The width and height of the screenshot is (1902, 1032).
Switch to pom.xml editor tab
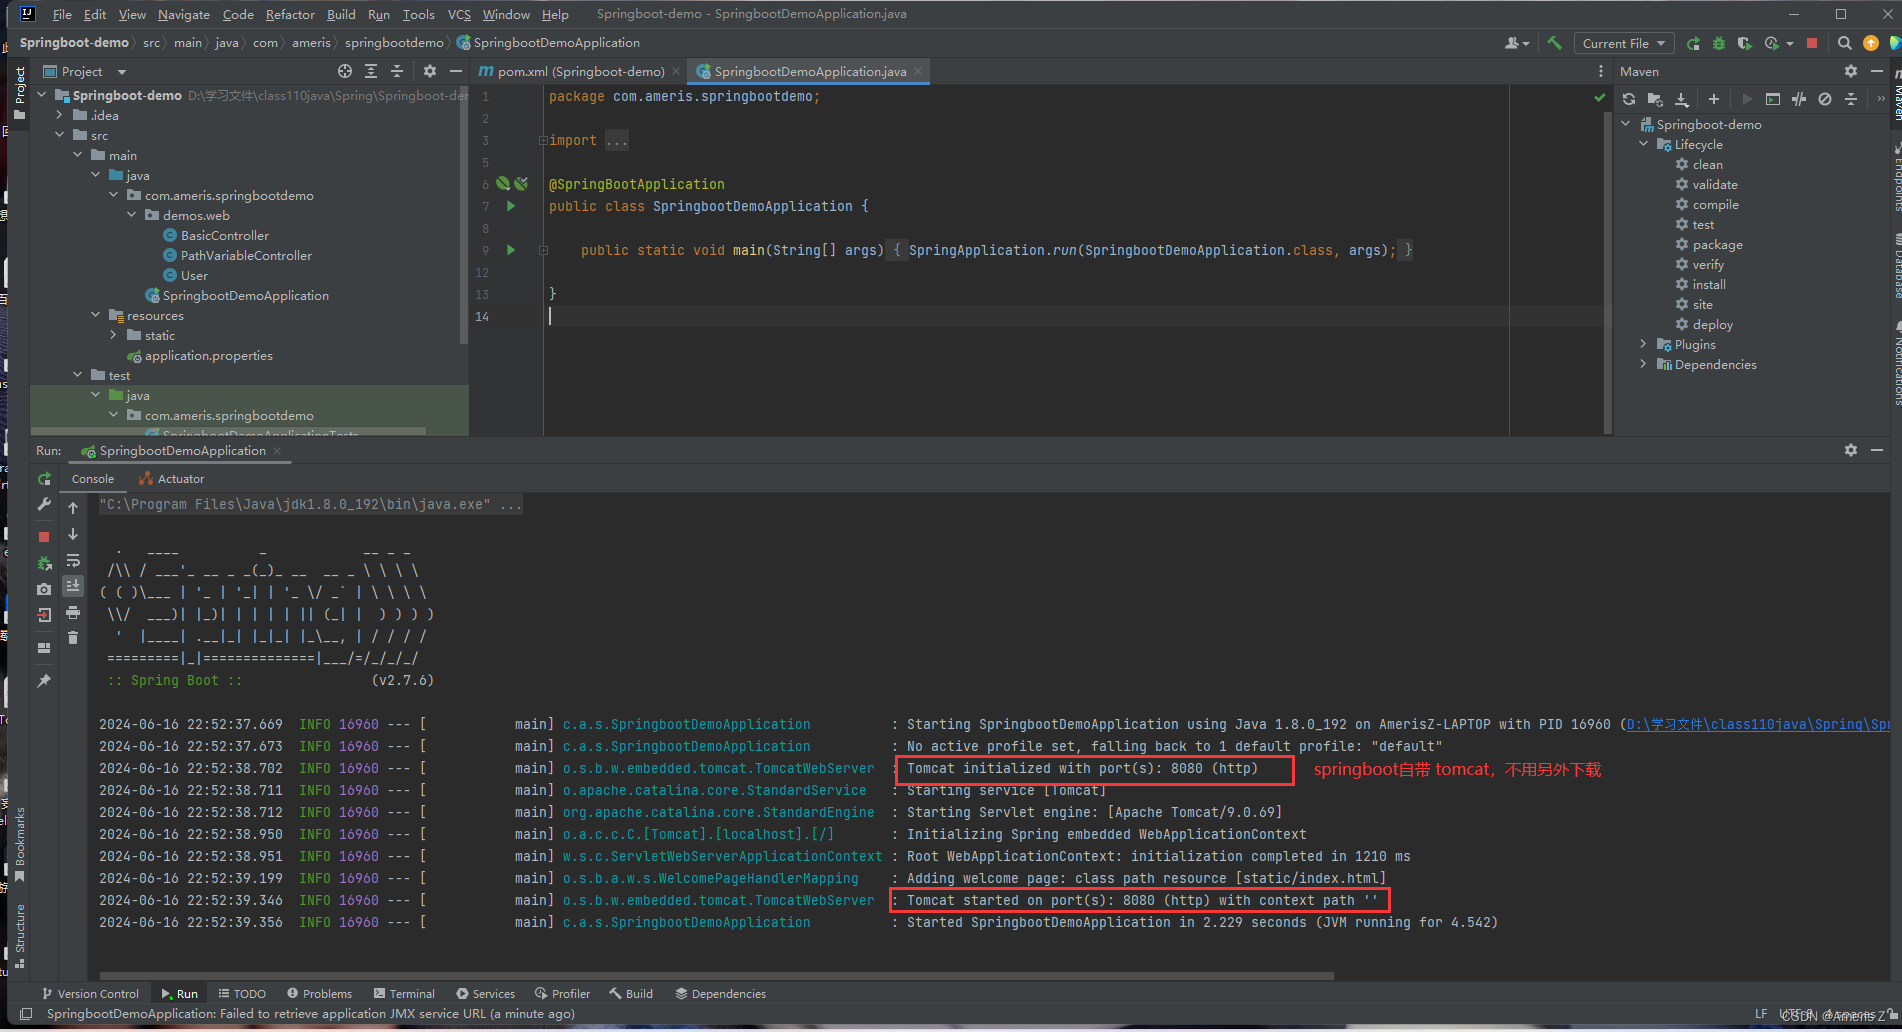coord(580,71)
